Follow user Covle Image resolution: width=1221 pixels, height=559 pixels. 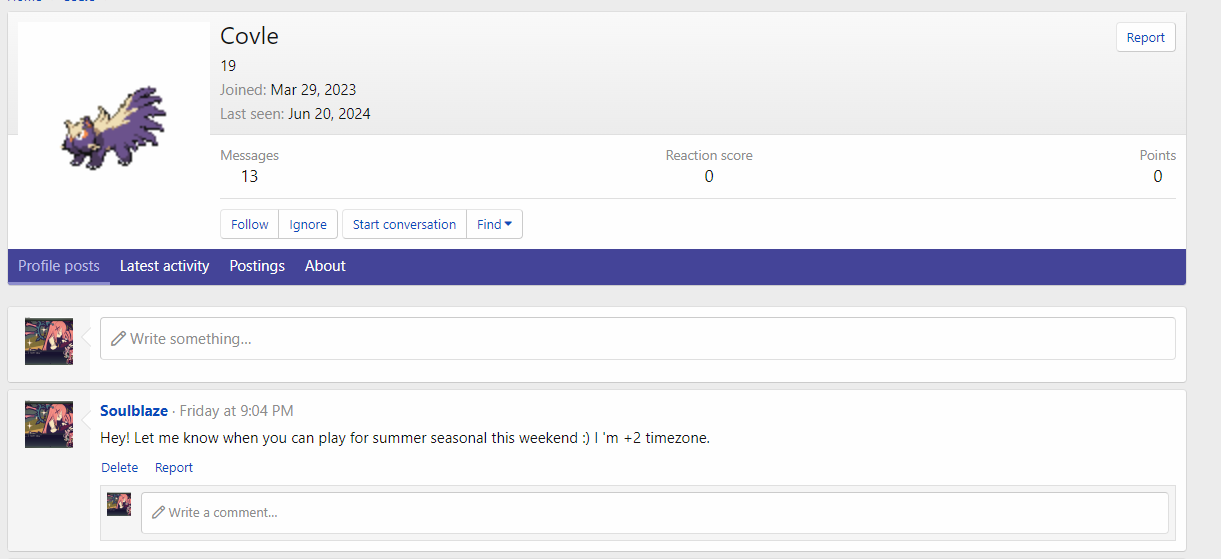(249, 224)
